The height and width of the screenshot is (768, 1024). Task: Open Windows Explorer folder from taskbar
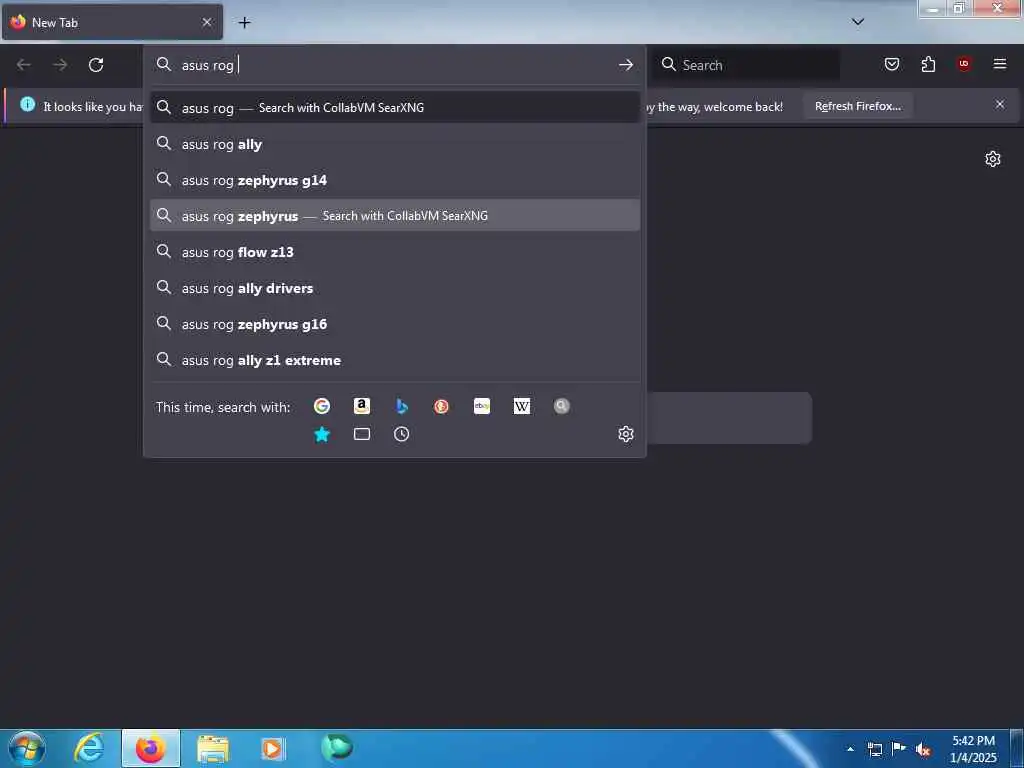tap(213, 748)
